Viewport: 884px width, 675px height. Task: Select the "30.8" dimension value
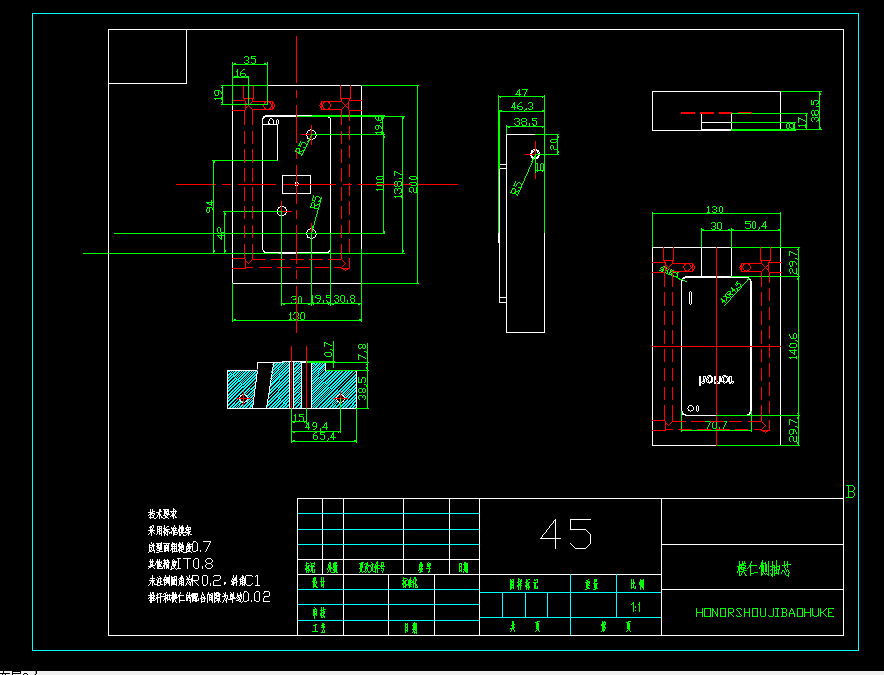tap(344, 299)
